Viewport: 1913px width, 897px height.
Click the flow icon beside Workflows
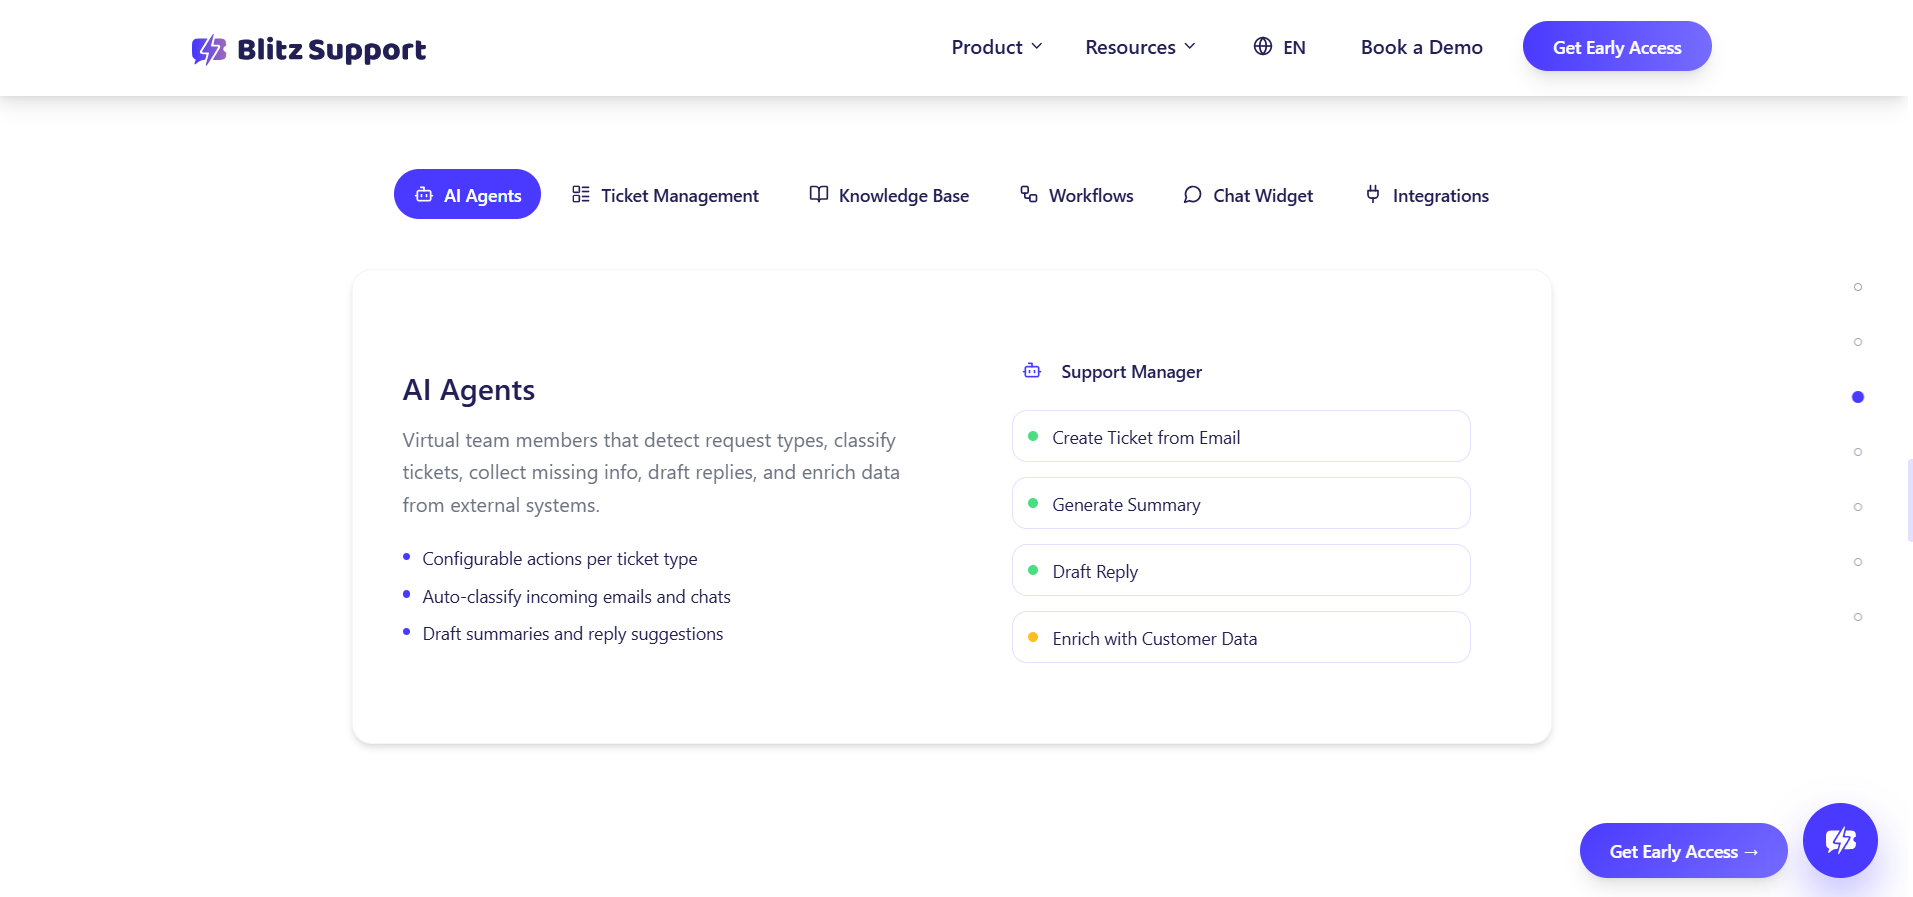click(x=1029, y=194)
